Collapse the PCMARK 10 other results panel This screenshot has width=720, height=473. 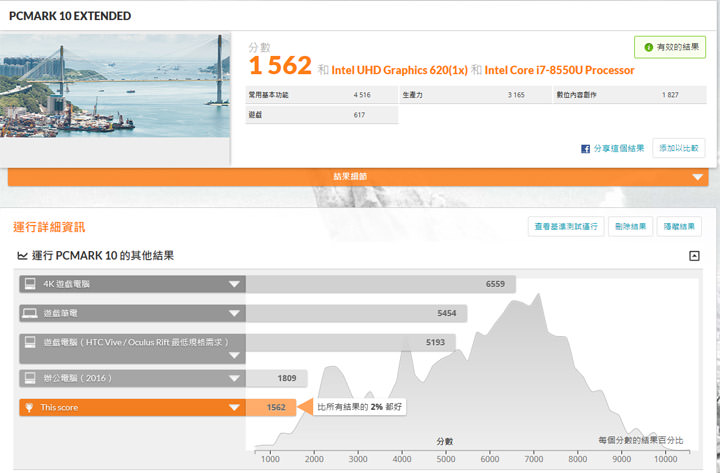tap(694, 256)
